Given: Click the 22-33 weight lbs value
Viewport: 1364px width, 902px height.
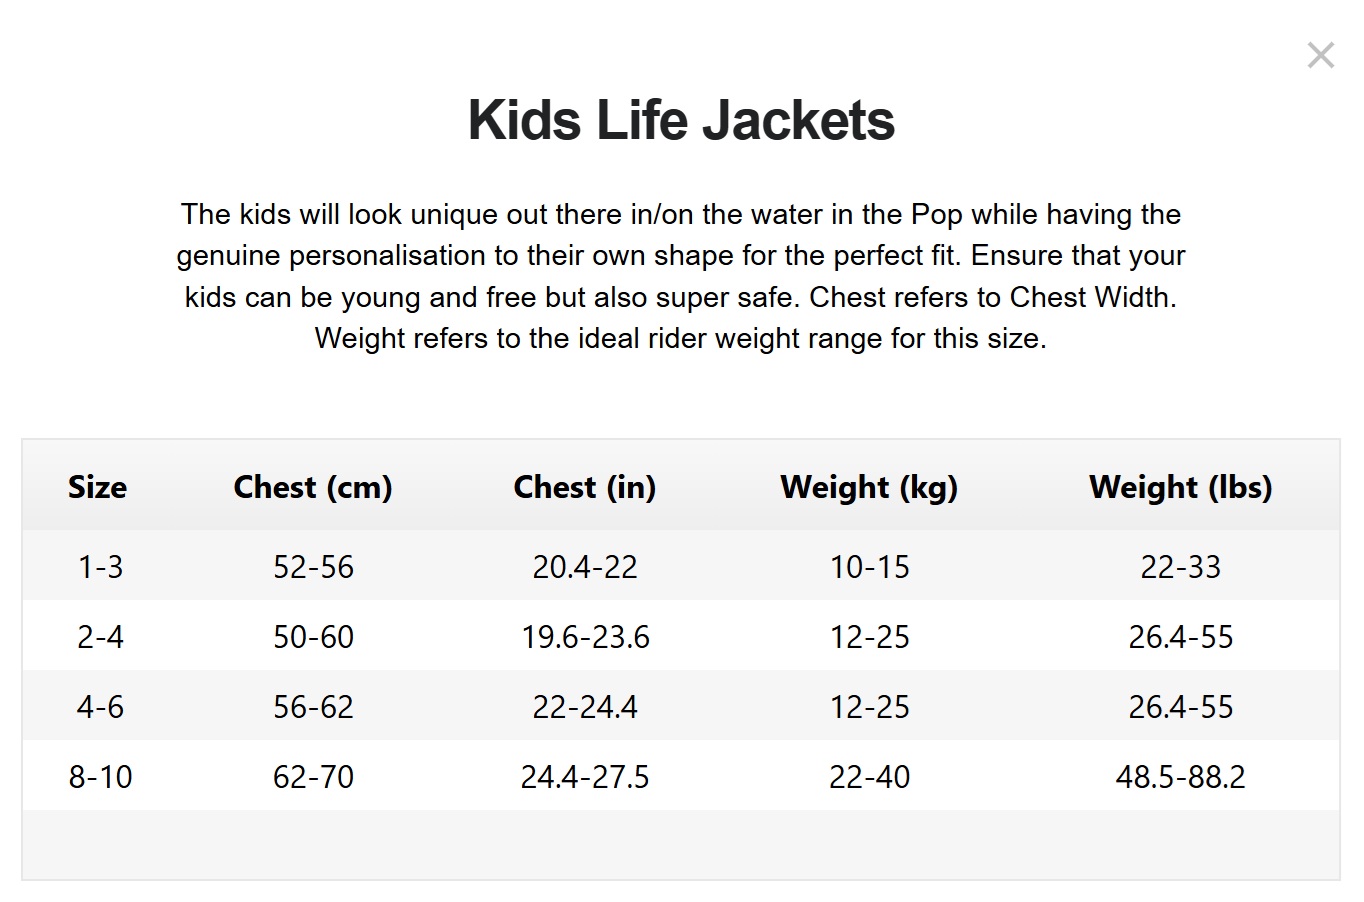Looking at the screenshot, I should (x=1180, y=567).
